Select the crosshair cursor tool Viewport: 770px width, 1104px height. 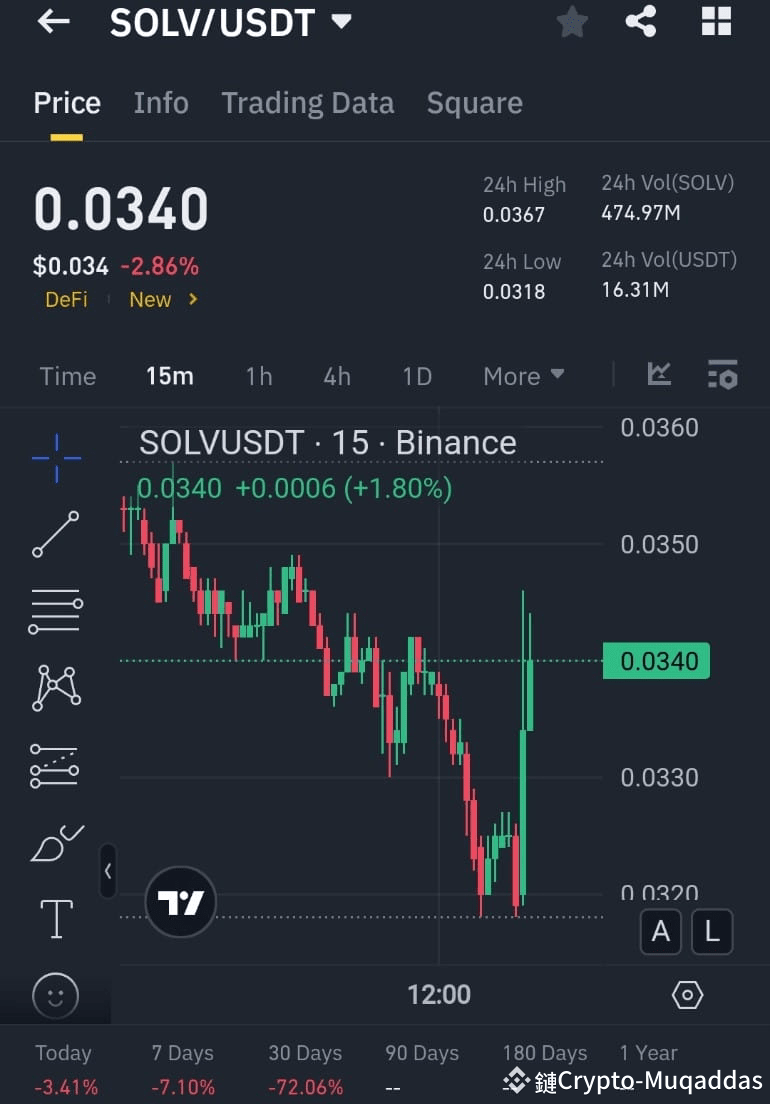click(x=55, y=457)
